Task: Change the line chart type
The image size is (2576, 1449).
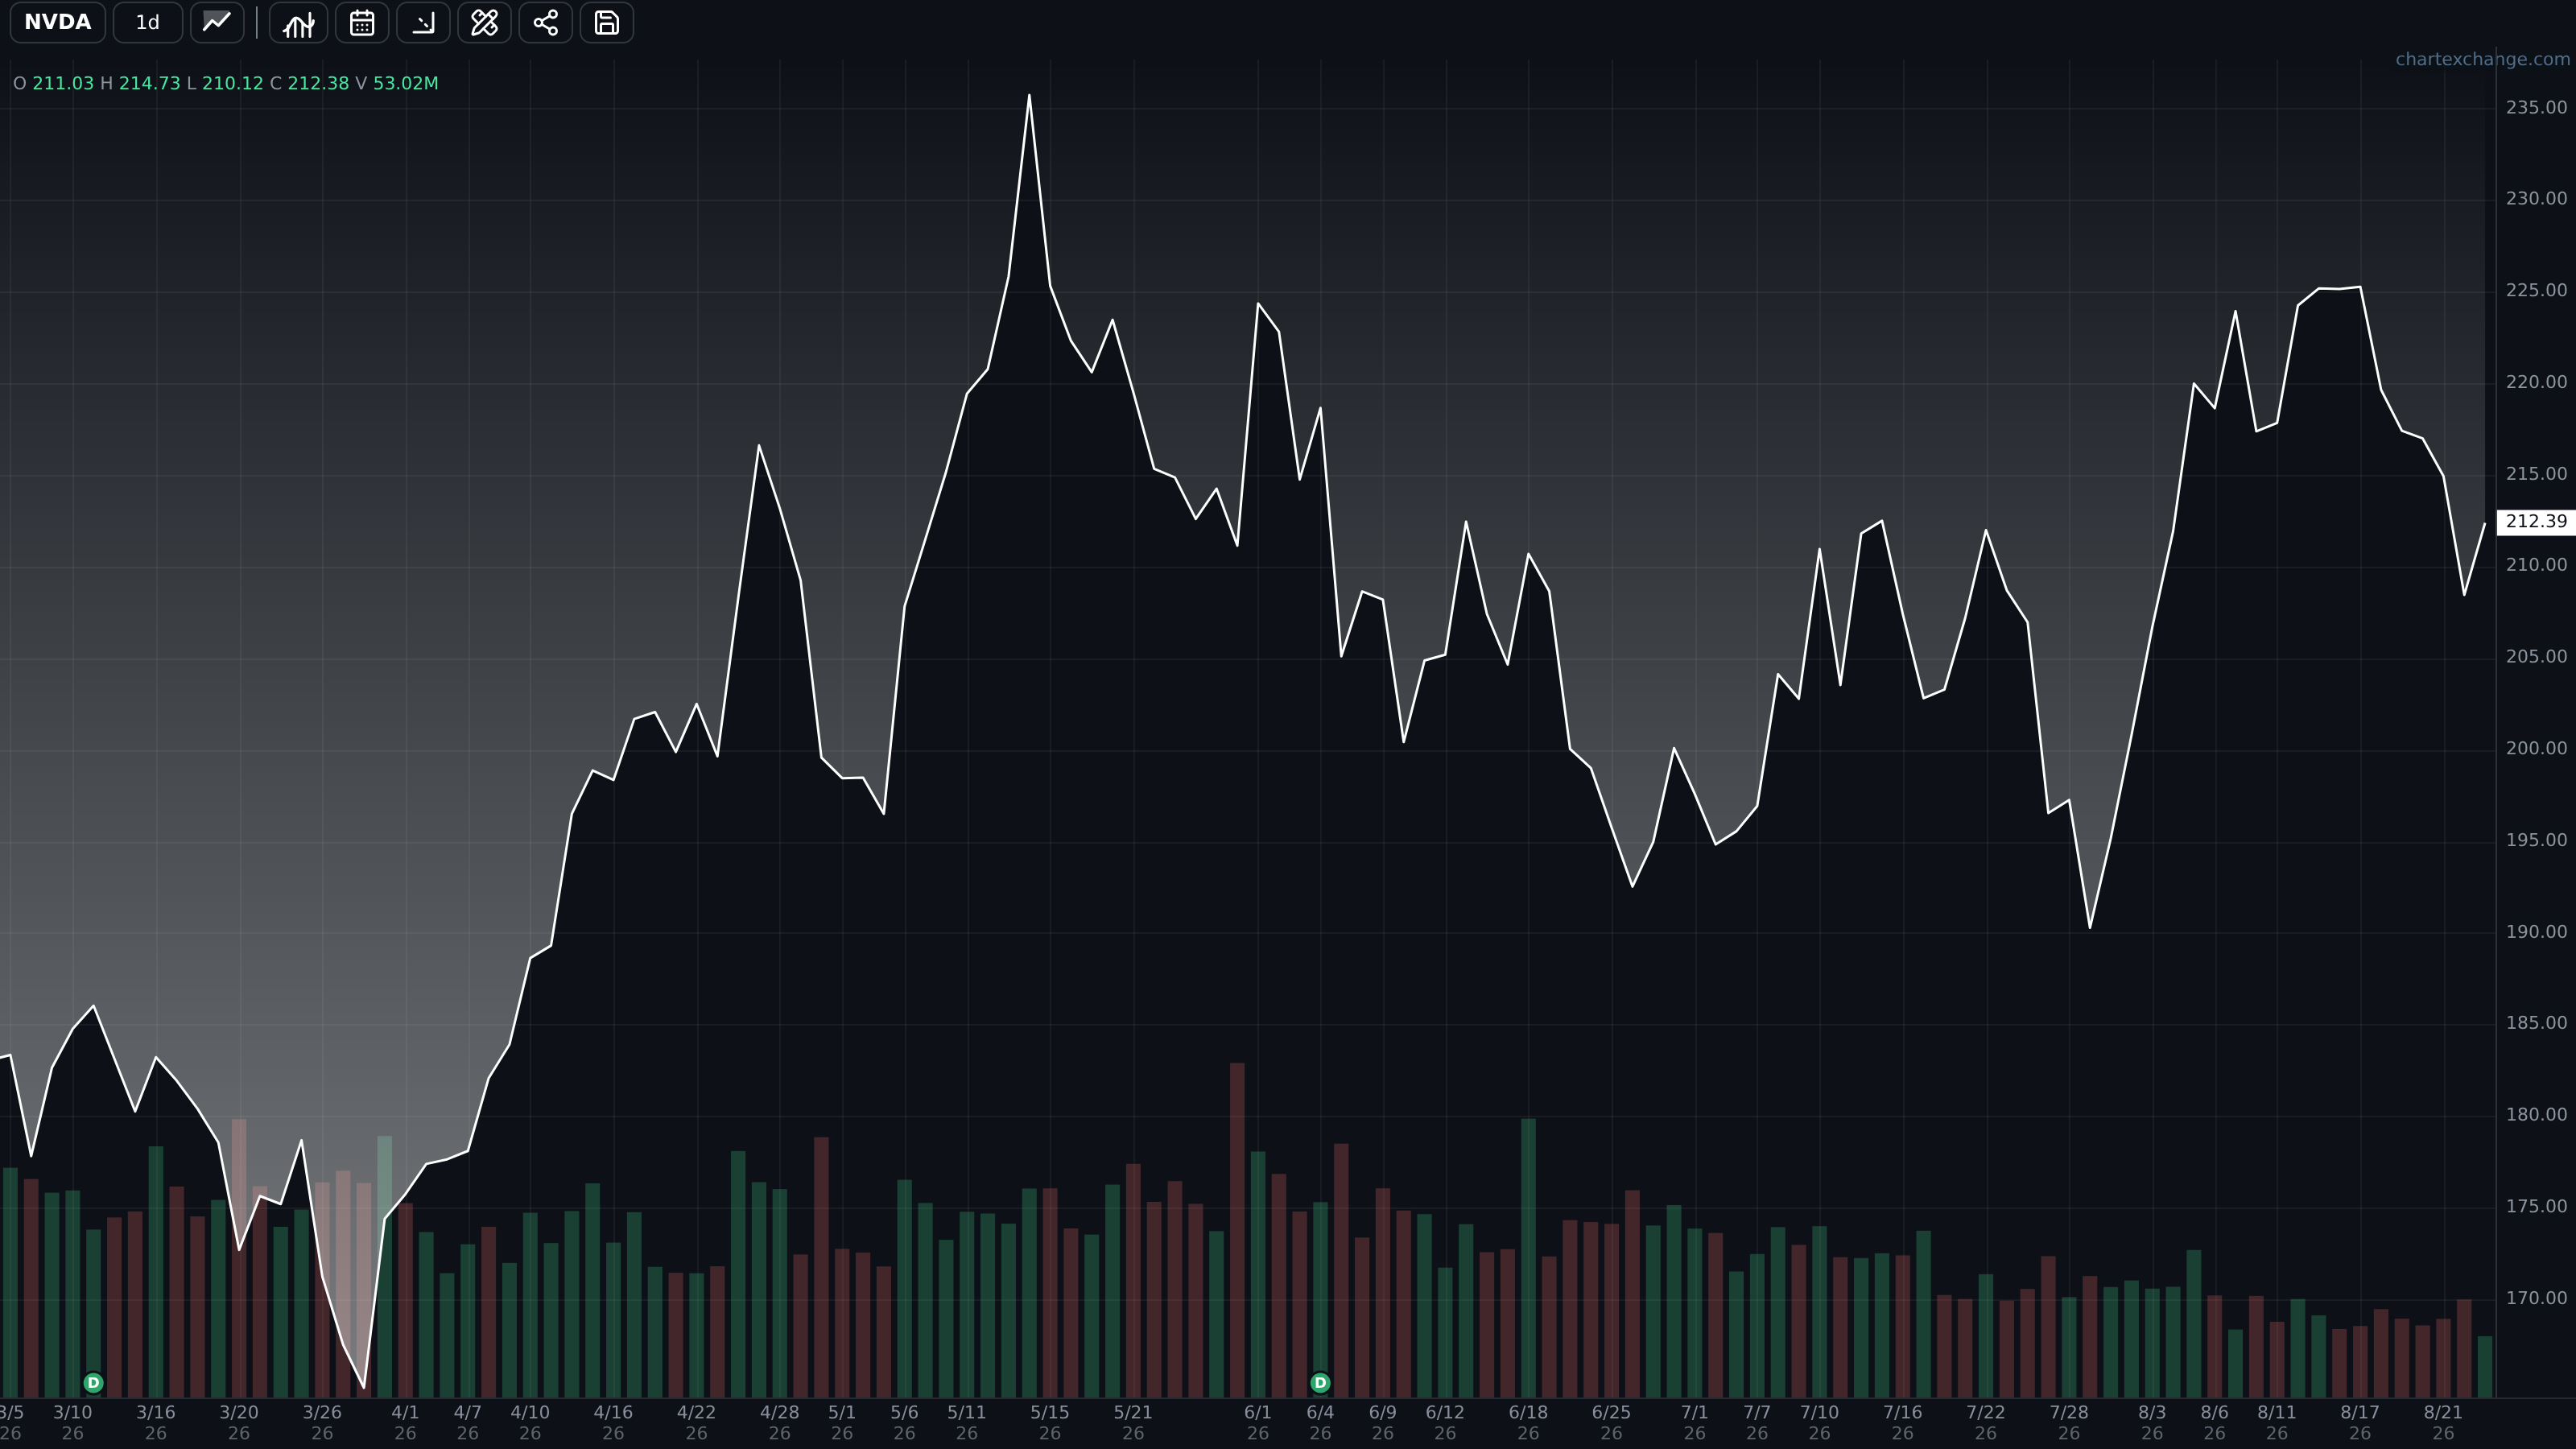Action: (217, 22)
